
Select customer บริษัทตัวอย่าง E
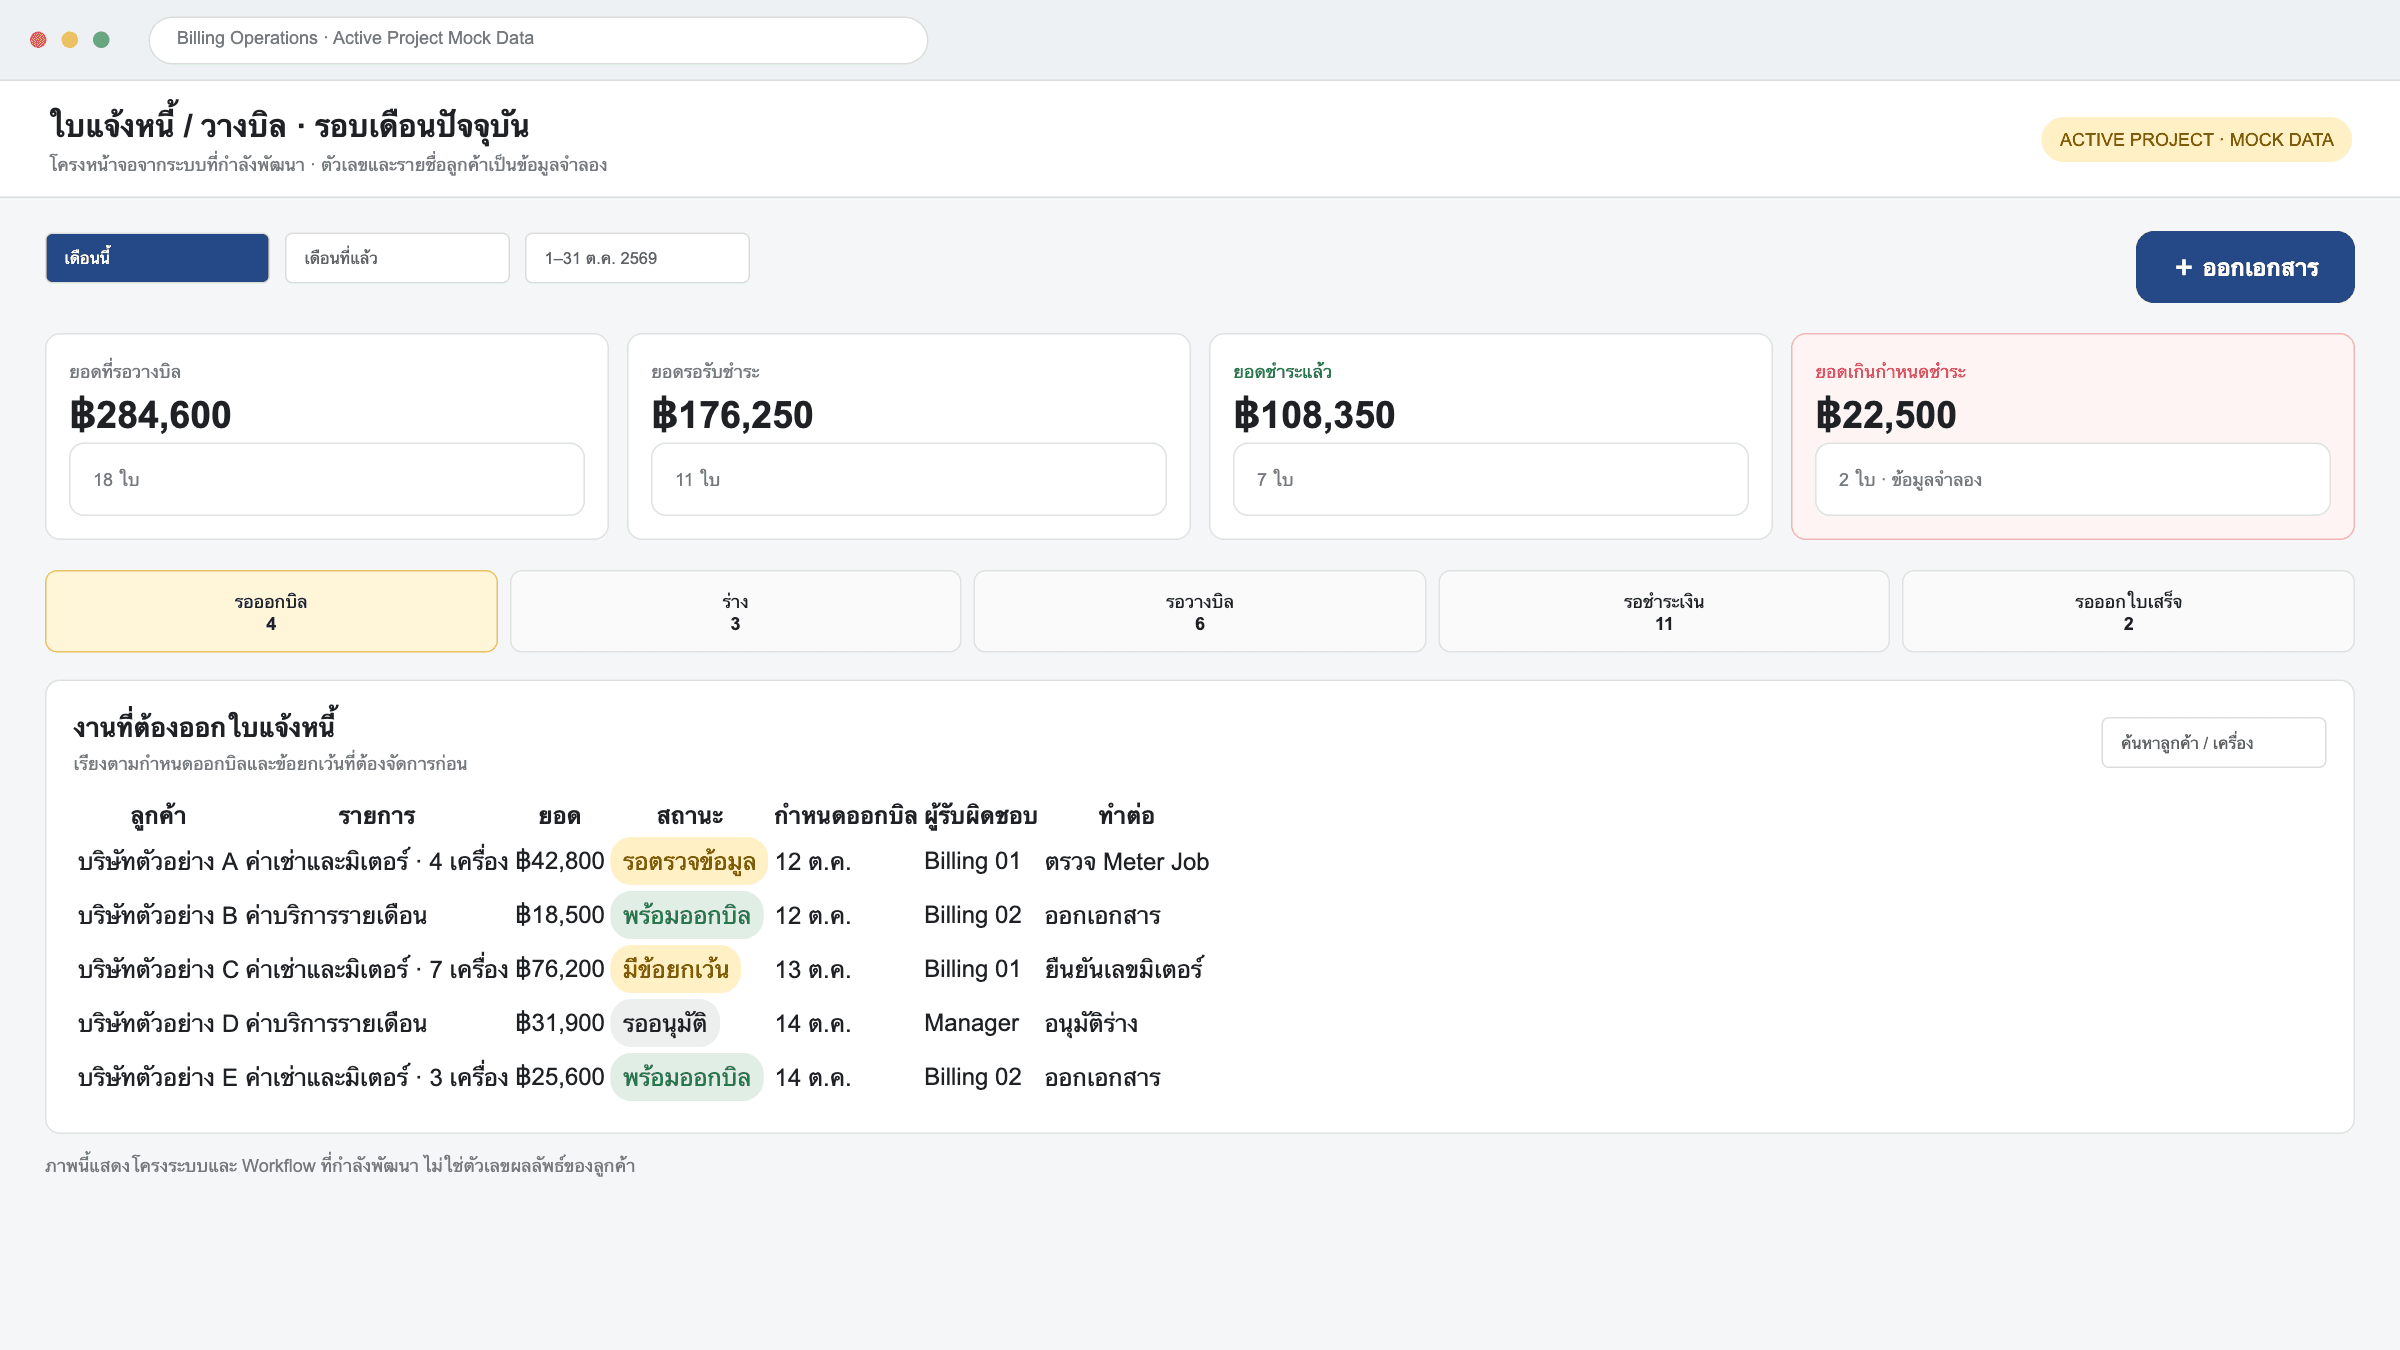point(158,1078)
